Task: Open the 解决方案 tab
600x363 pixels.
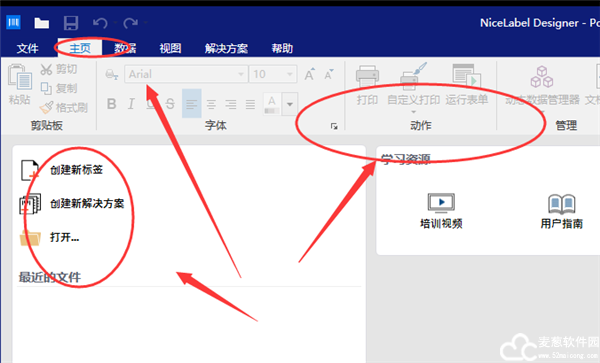Action: tap(226, 48)
